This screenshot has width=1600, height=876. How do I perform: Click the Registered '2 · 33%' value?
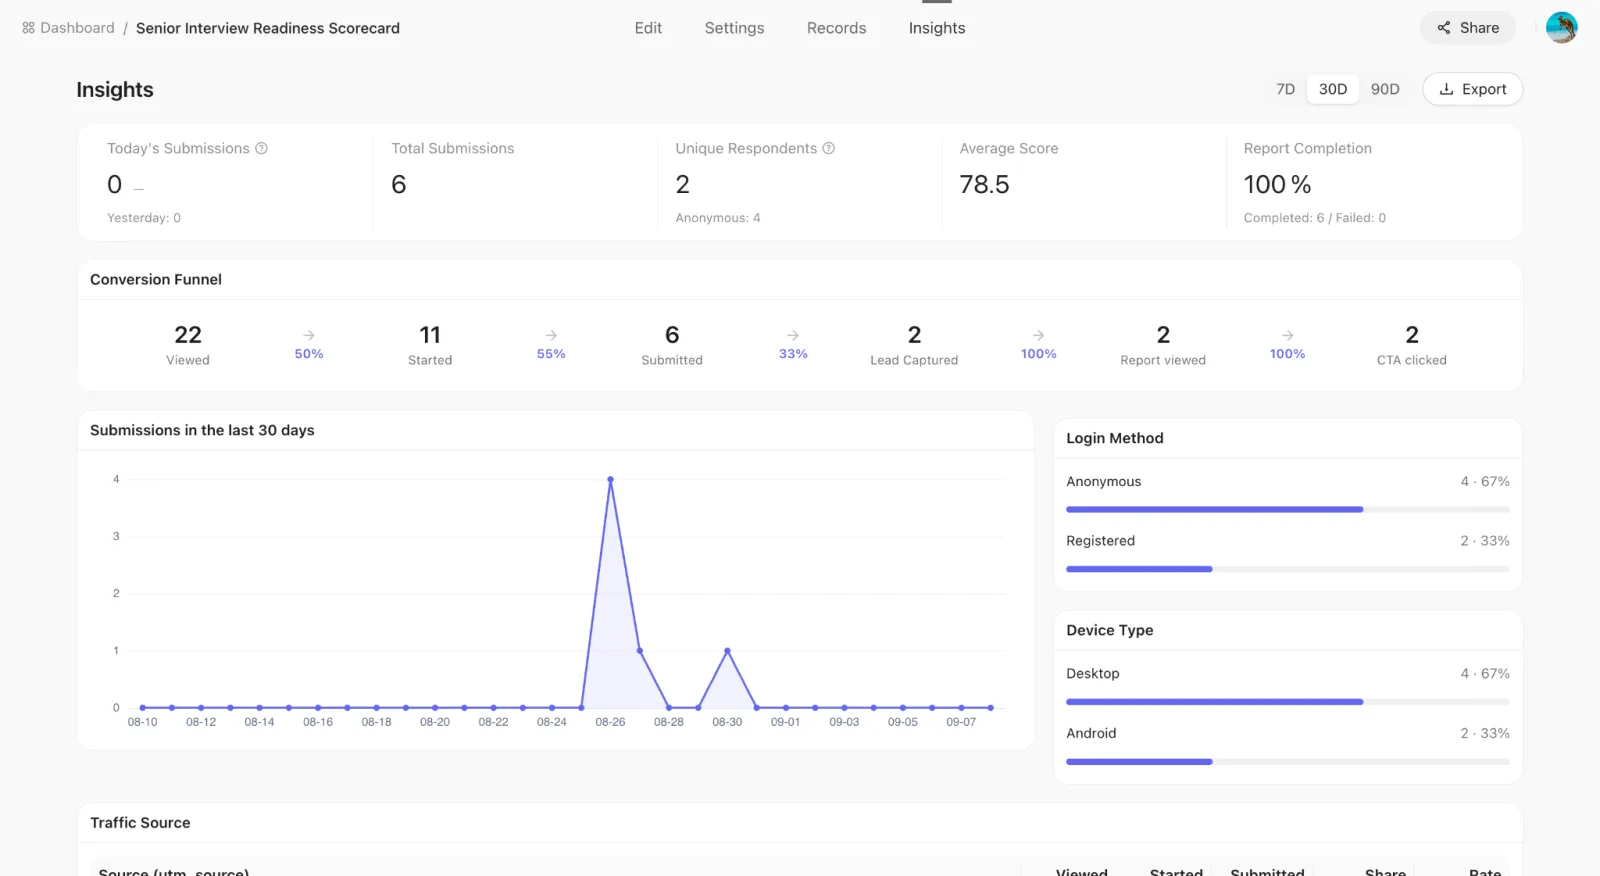[1485, 541]
